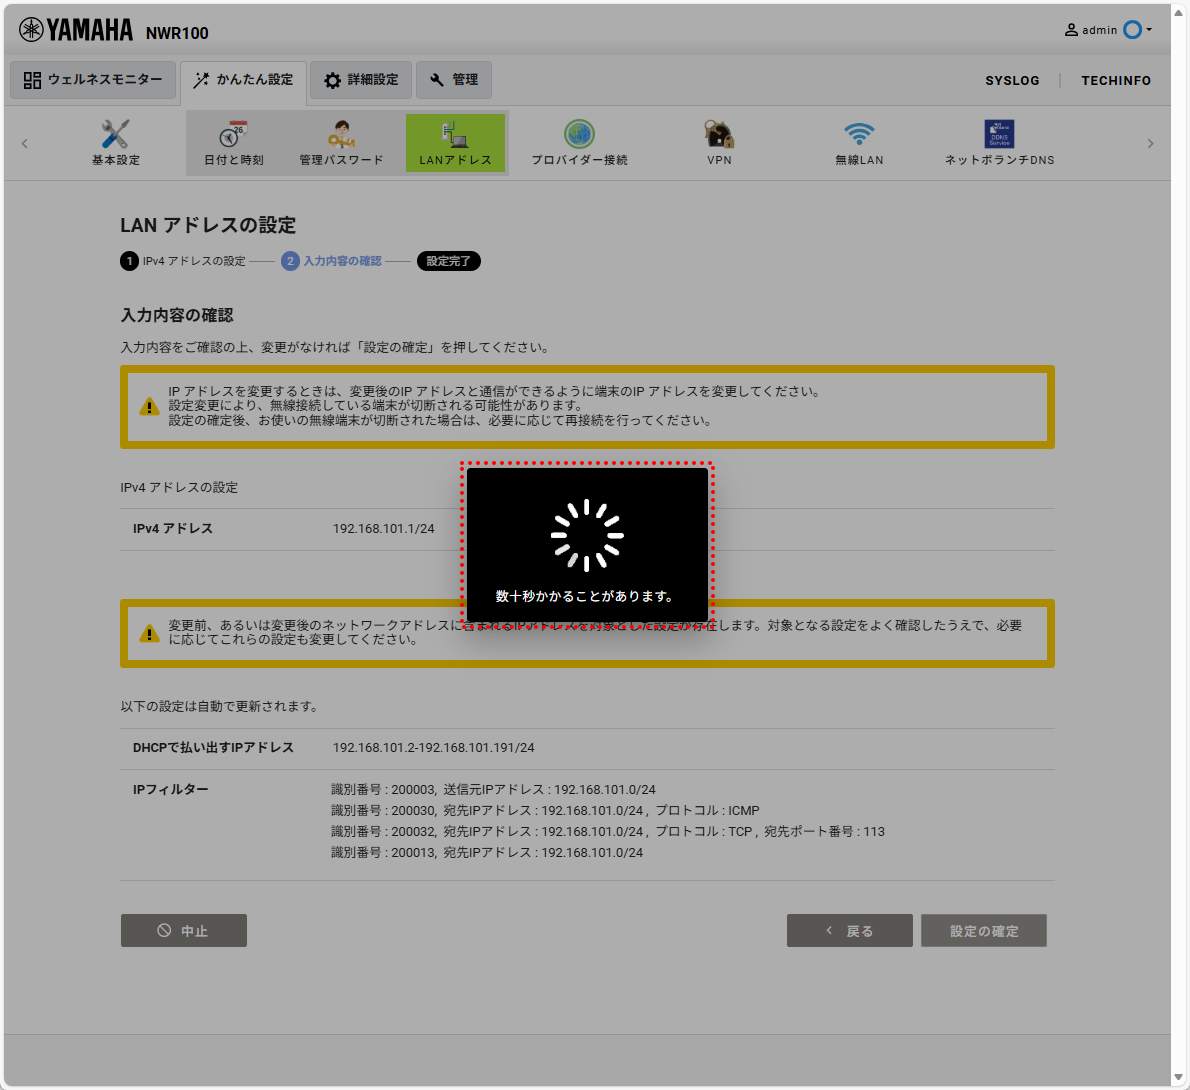
Task: Click 数十秒かかることがあります message
Action: [x=584, y=597]
